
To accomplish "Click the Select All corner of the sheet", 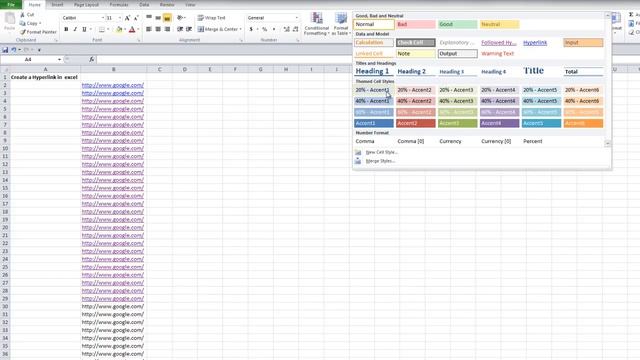I will pyautogui.click(x=5, y=69).
